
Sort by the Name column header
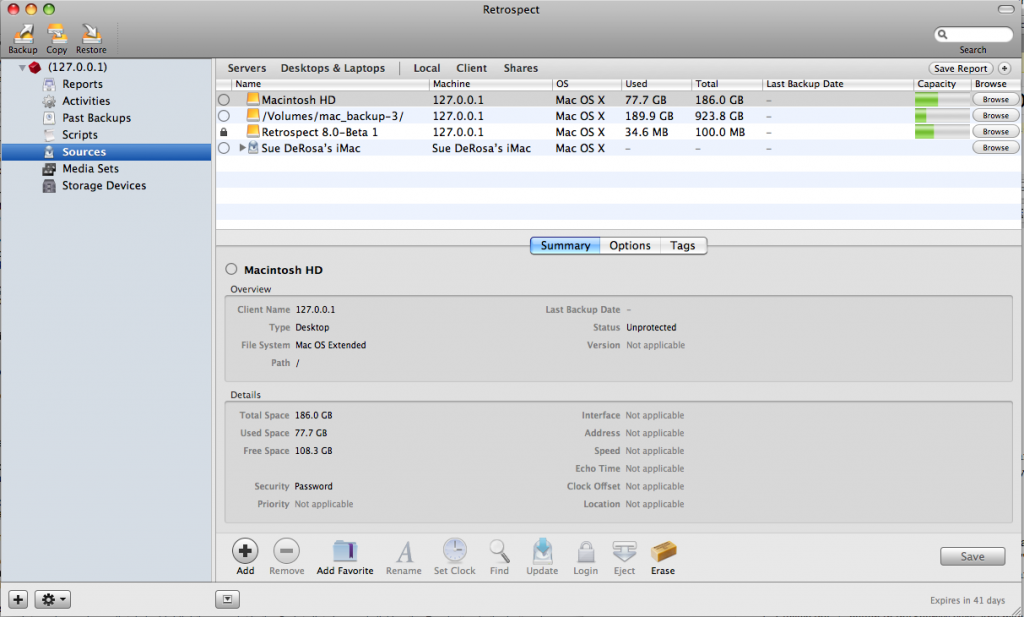pyautogui.click(x=330, y=84)
